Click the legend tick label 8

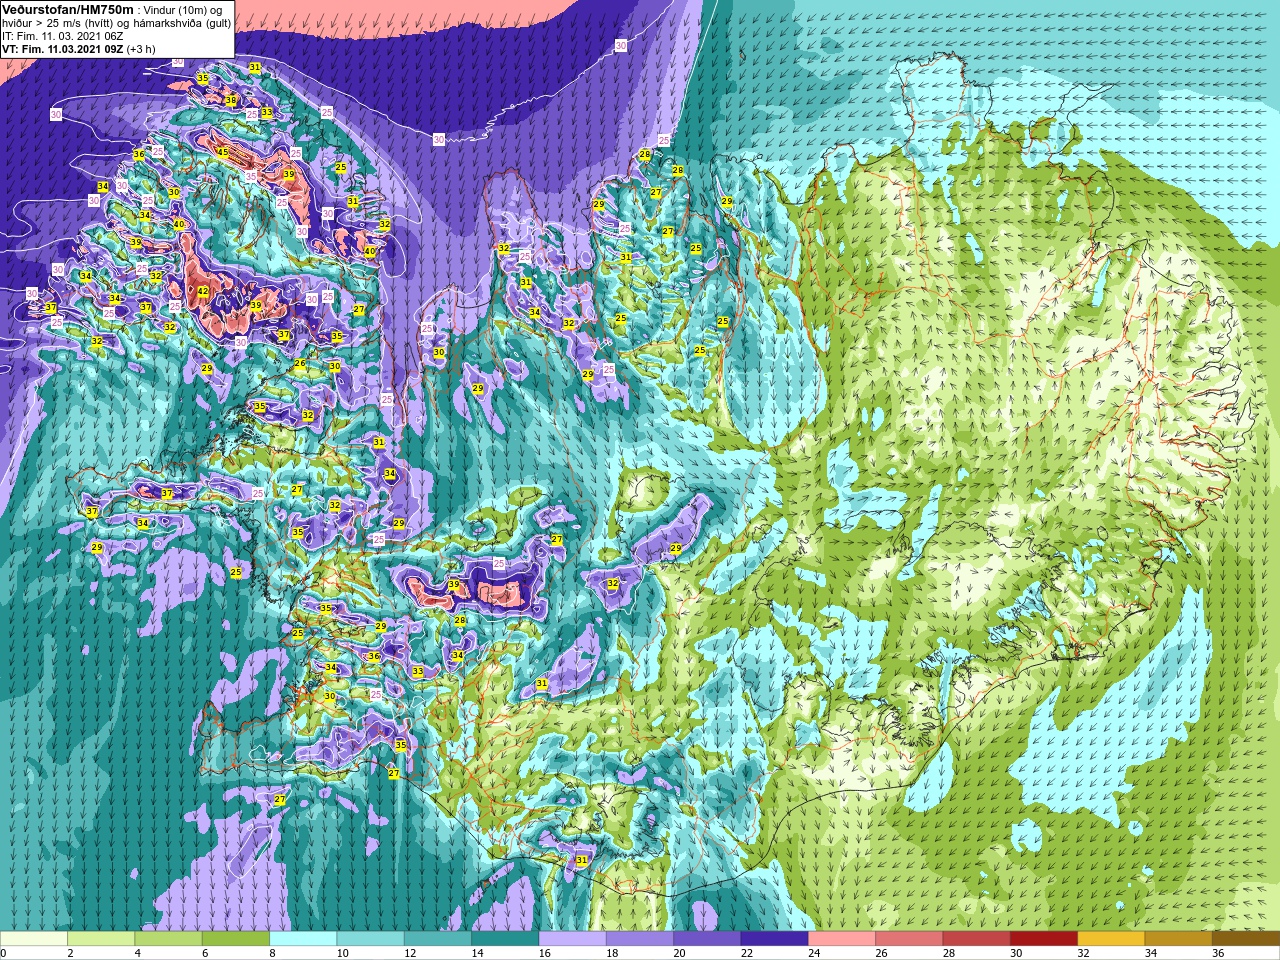[273, 953]
